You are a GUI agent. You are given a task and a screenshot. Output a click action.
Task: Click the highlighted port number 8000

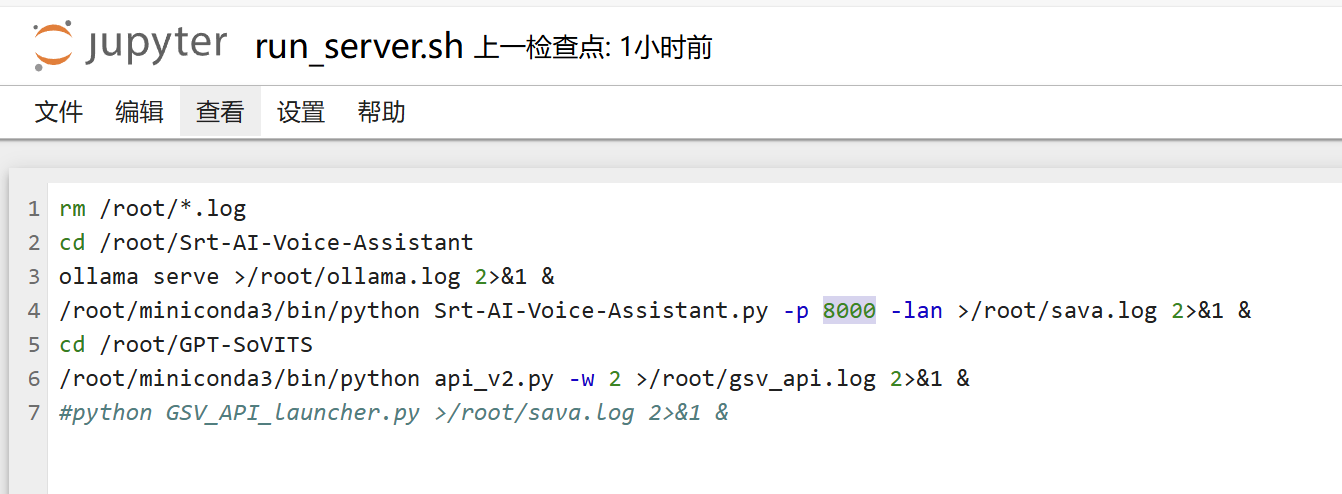(849, 311)
